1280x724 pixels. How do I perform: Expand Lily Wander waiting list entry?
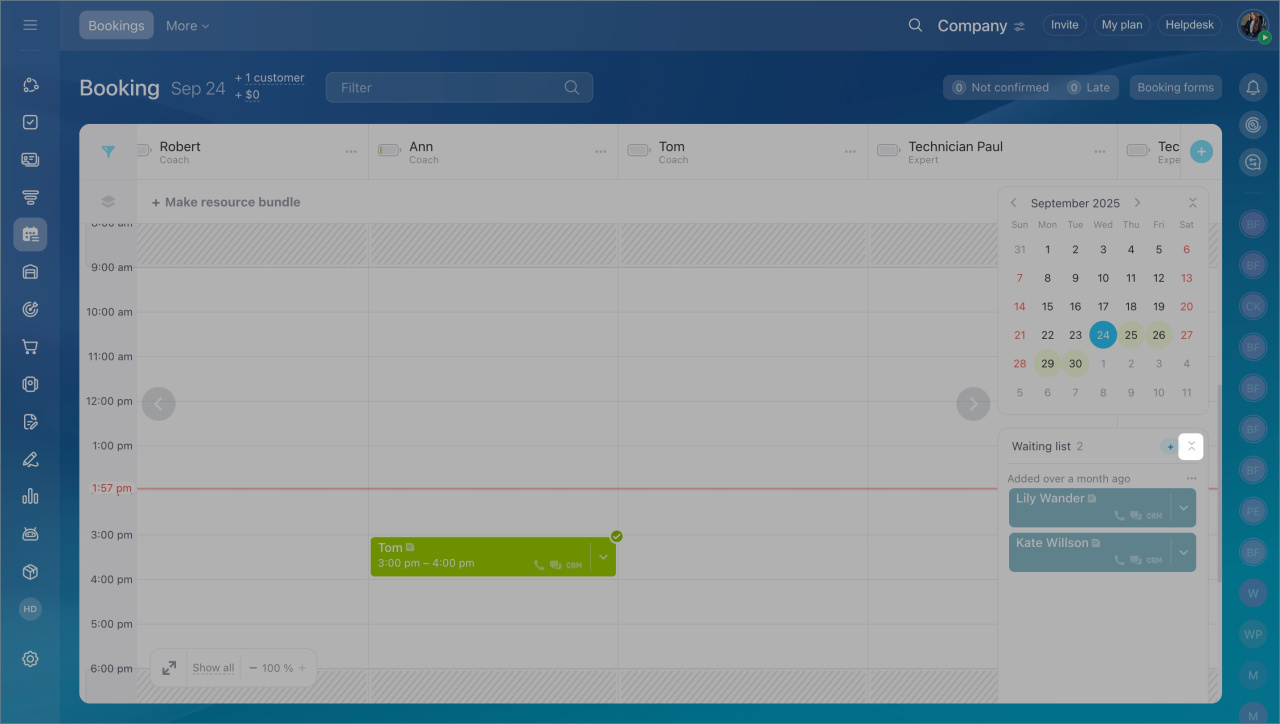(x=1183, y=508)
